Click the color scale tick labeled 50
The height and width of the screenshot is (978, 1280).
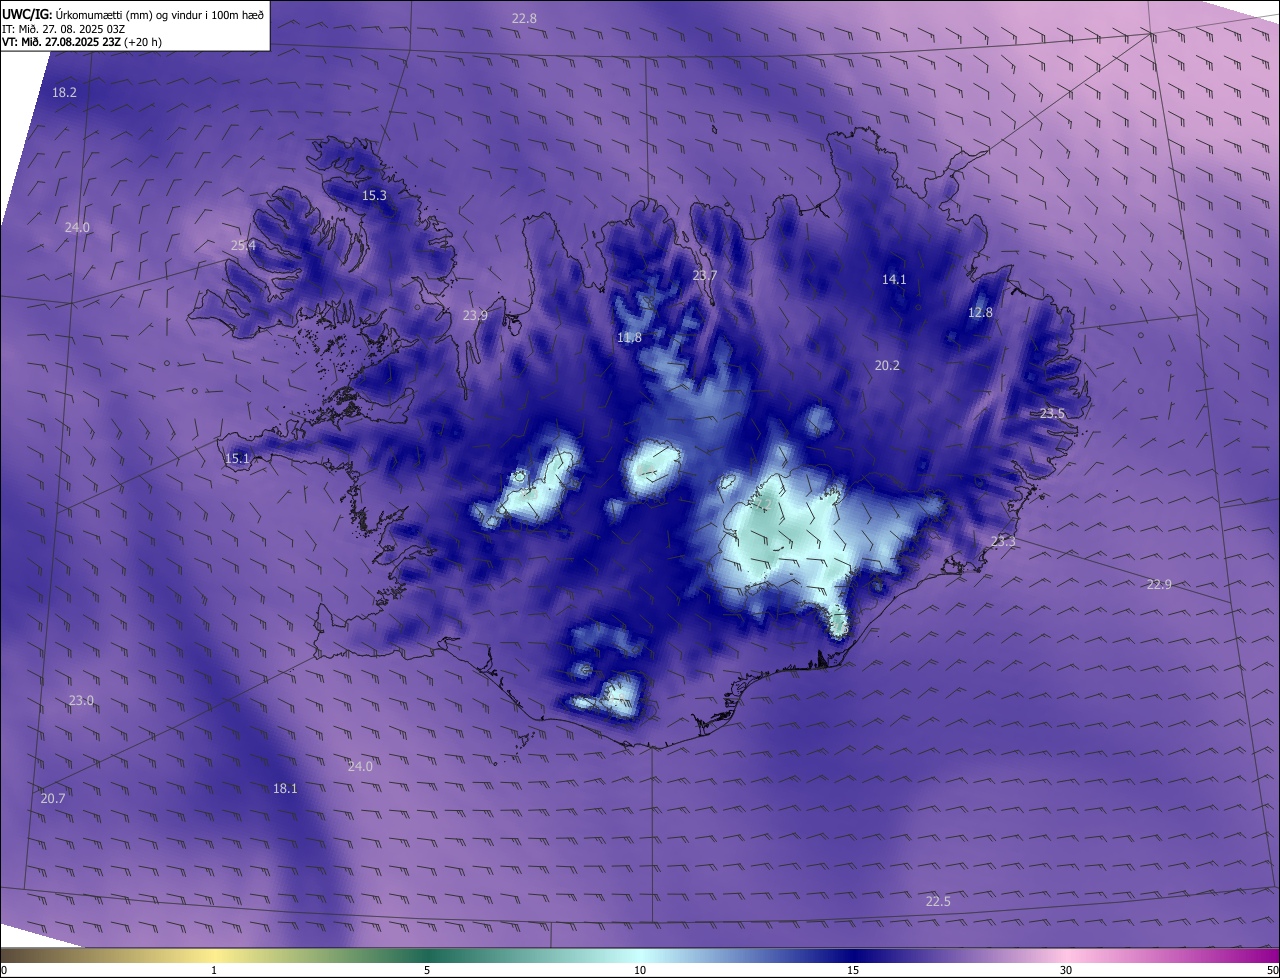[1272, 970]
